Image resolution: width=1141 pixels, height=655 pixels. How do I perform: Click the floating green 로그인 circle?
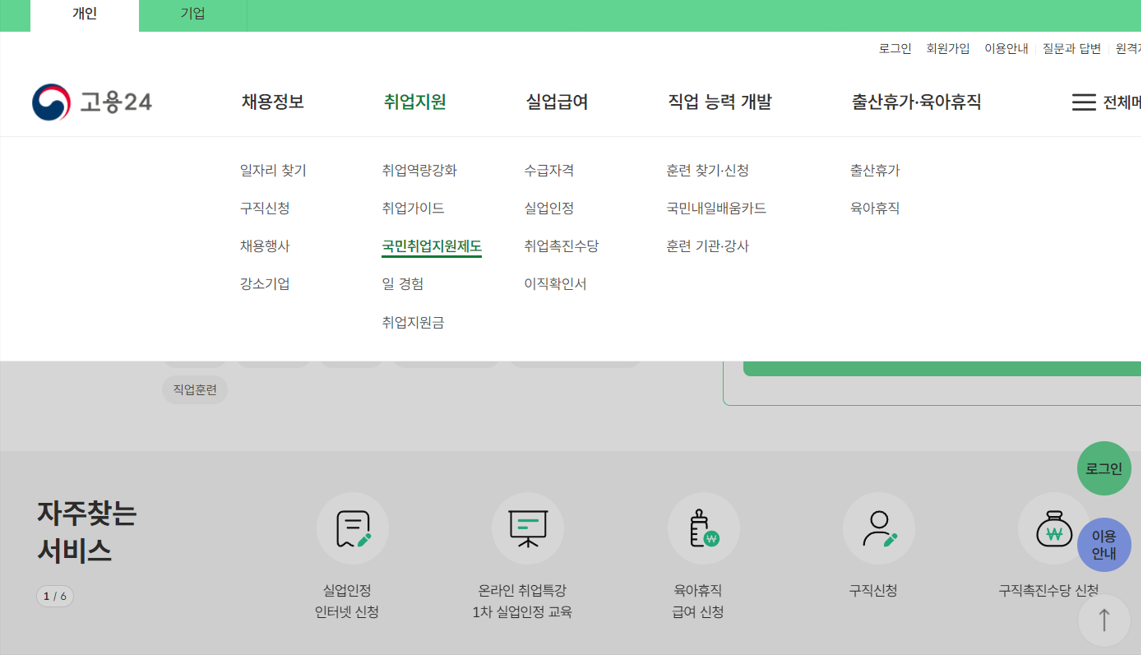[1104, 468]
